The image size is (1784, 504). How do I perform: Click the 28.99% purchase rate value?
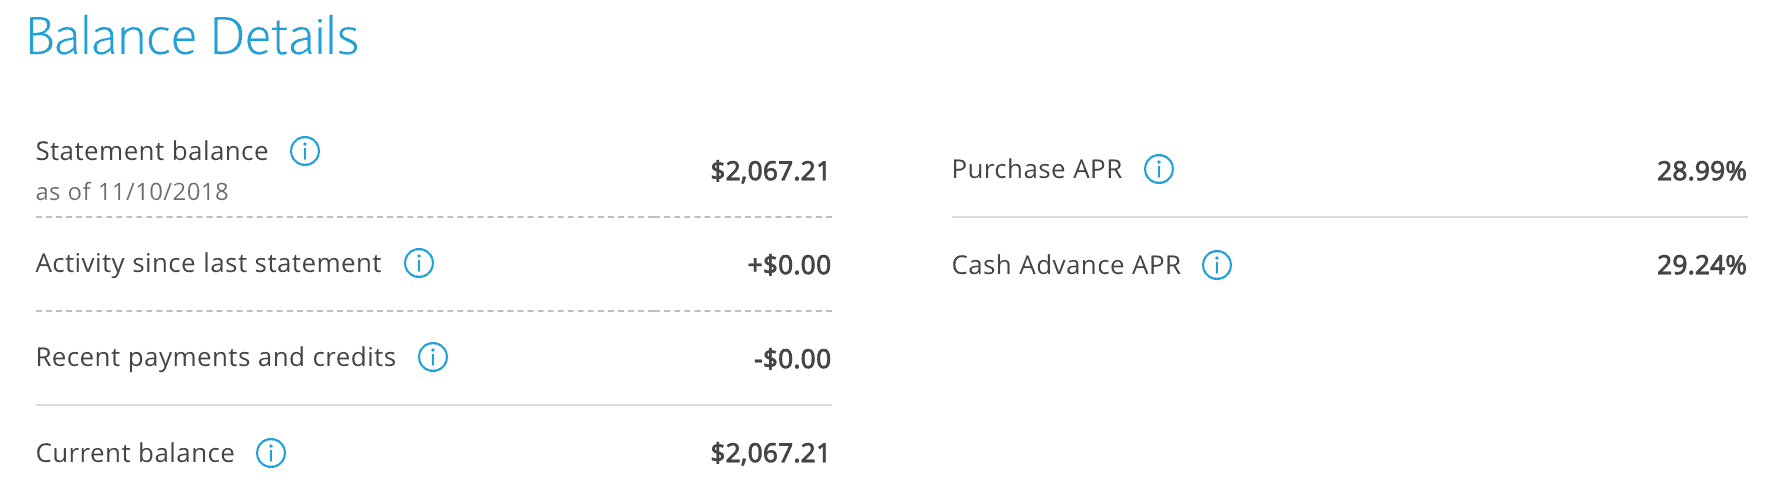coord(1701,171)
